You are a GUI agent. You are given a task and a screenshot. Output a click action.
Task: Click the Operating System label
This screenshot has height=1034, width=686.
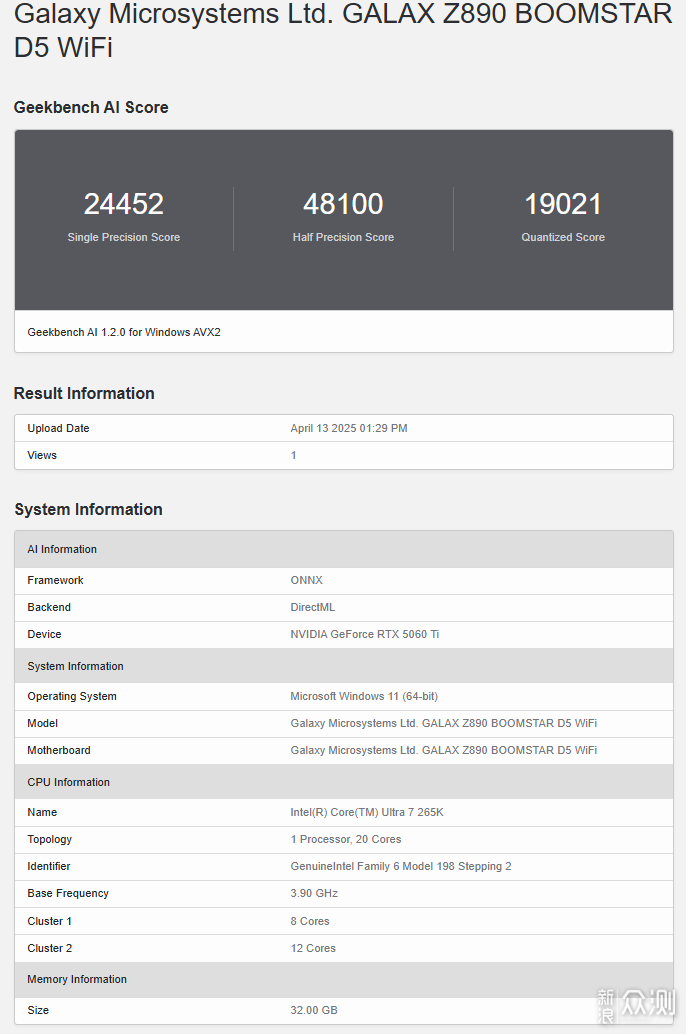pyautogui.click(x=72, y=696)
